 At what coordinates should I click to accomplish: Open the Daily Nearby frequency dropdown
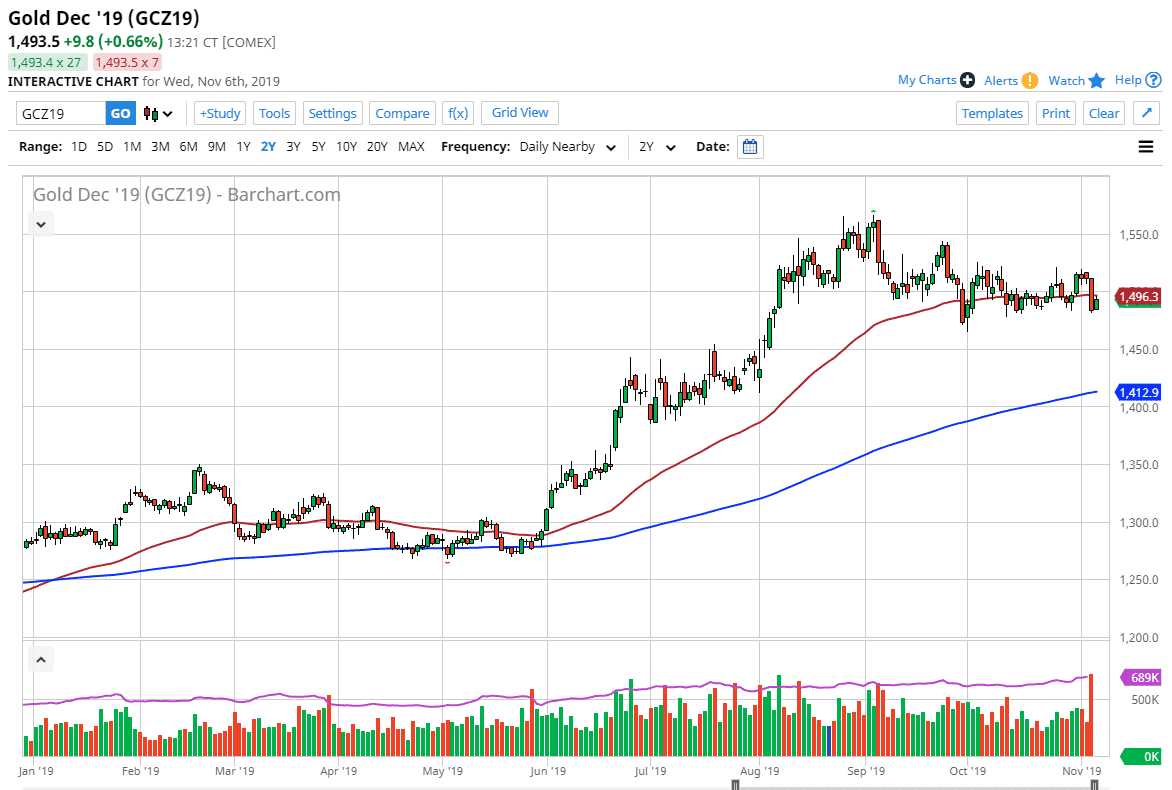pos(567,146)
